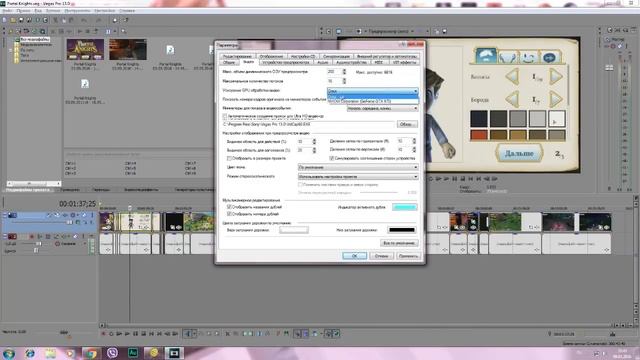Viewport: 640px width, 360px height.
Task: Open 'Инструменты' menu in menu bar
Action: pos(77,11)
